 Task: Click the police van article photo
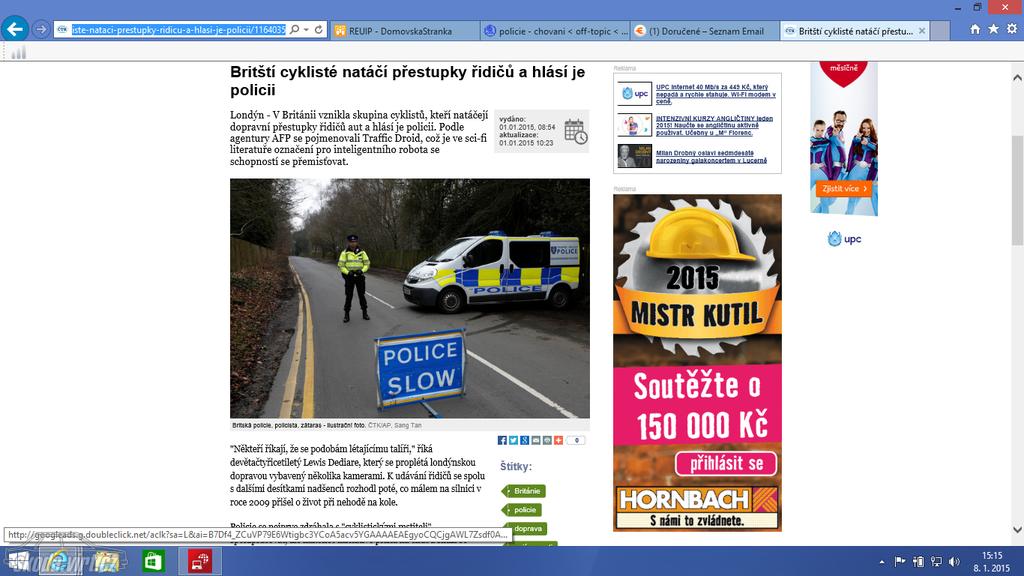(x=409, y=298)
